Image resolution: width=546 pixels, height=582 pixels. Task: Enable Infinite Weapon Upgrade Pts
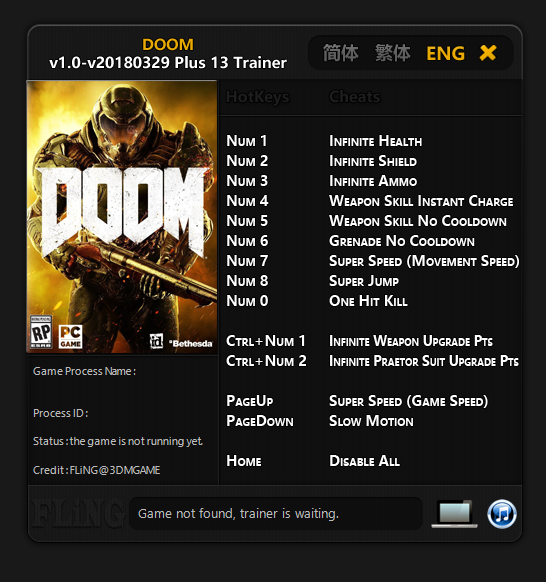pos(411,341)
